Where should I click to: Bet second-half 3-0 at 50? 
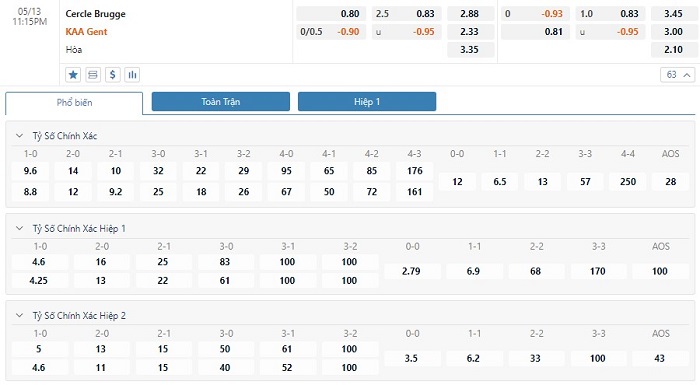(x=225, y=349)
